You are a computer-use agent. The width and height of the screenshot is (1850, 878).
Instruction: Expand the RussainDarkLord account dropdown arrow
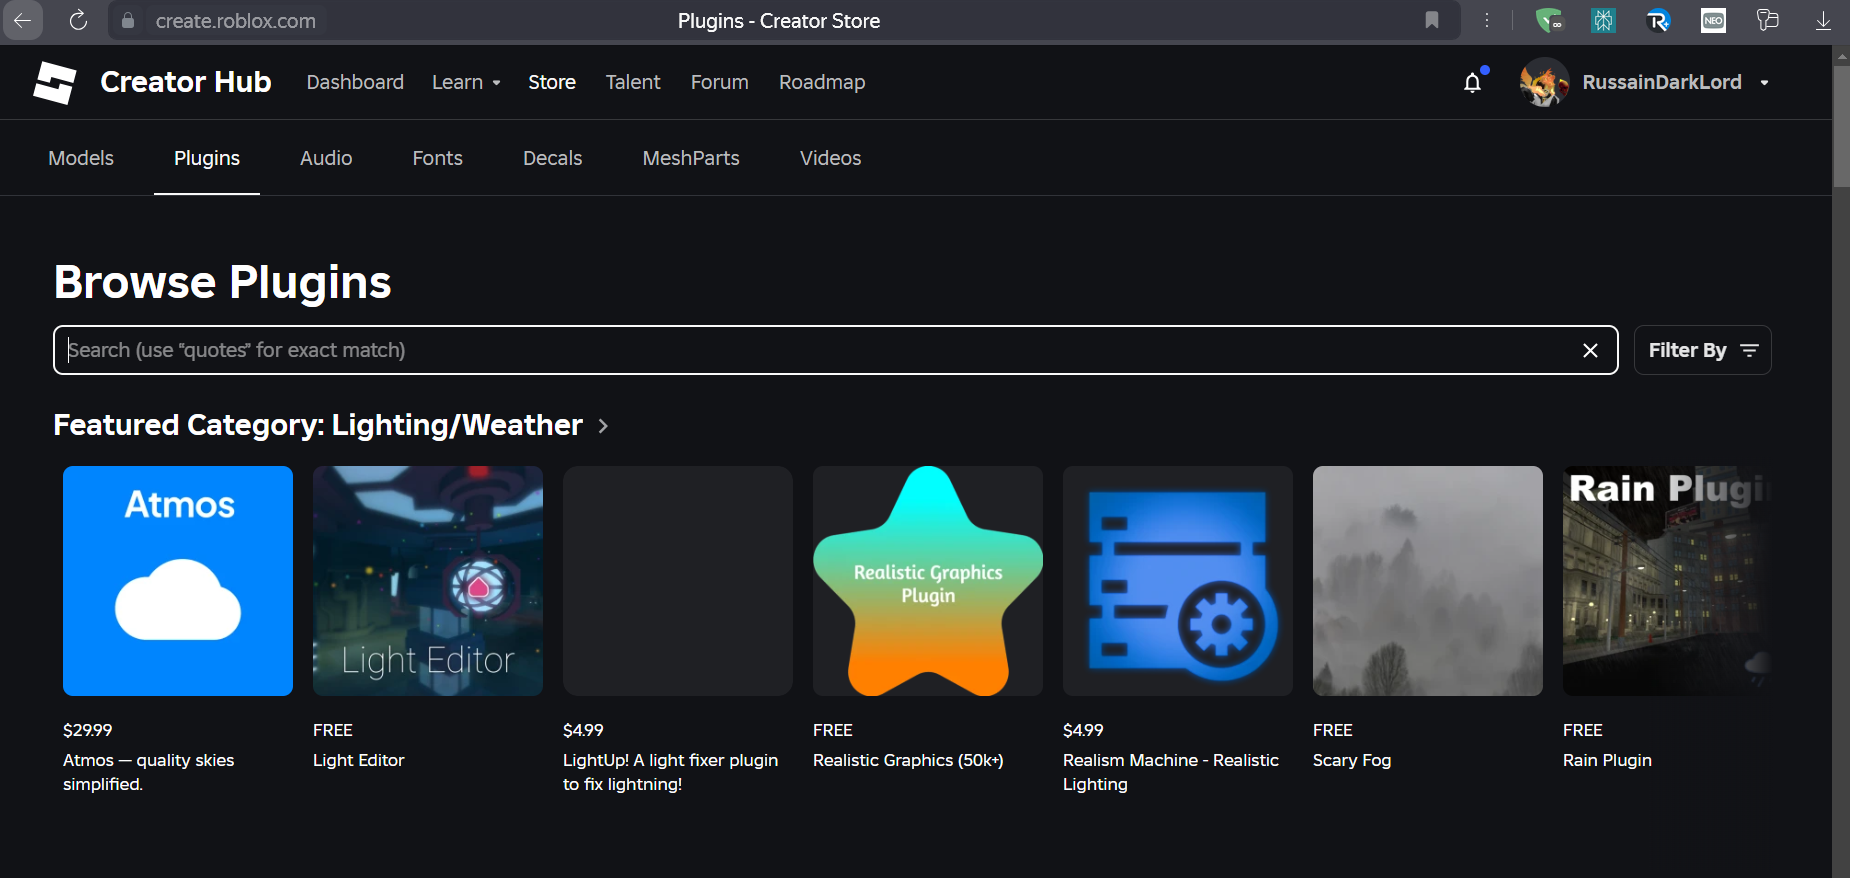[1764, 83]
